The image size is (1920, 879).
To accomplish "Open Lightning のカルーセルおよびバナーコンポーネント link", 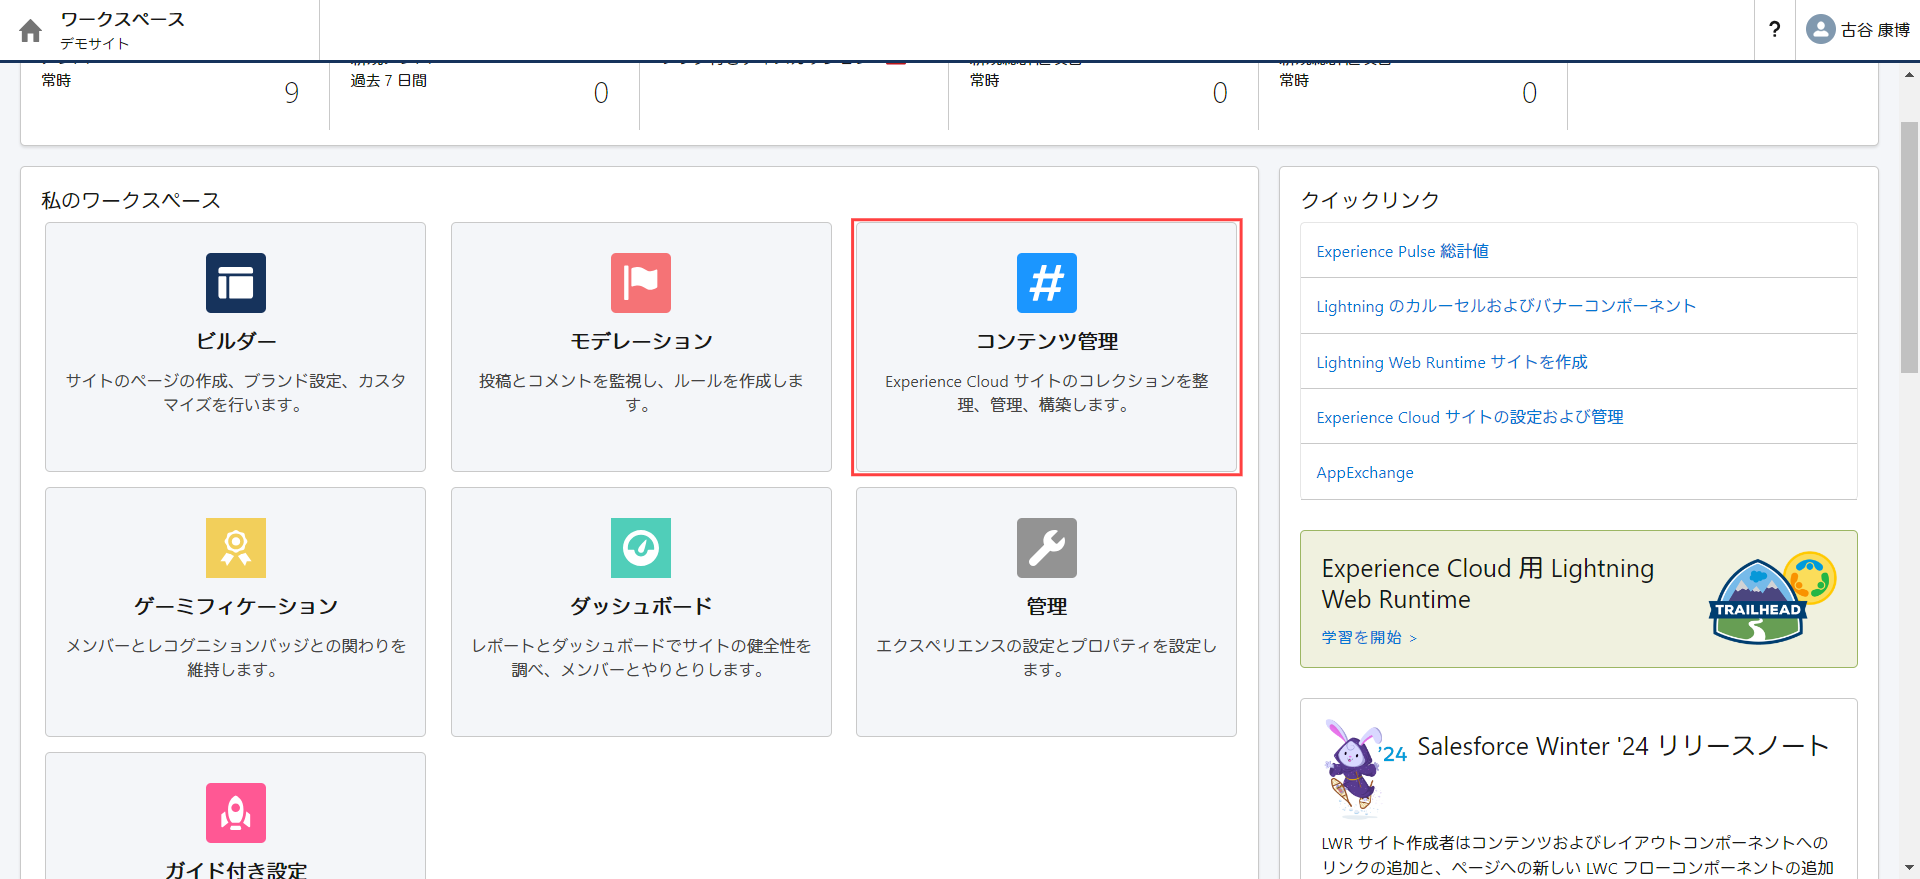I will (x=1506, y=306).
